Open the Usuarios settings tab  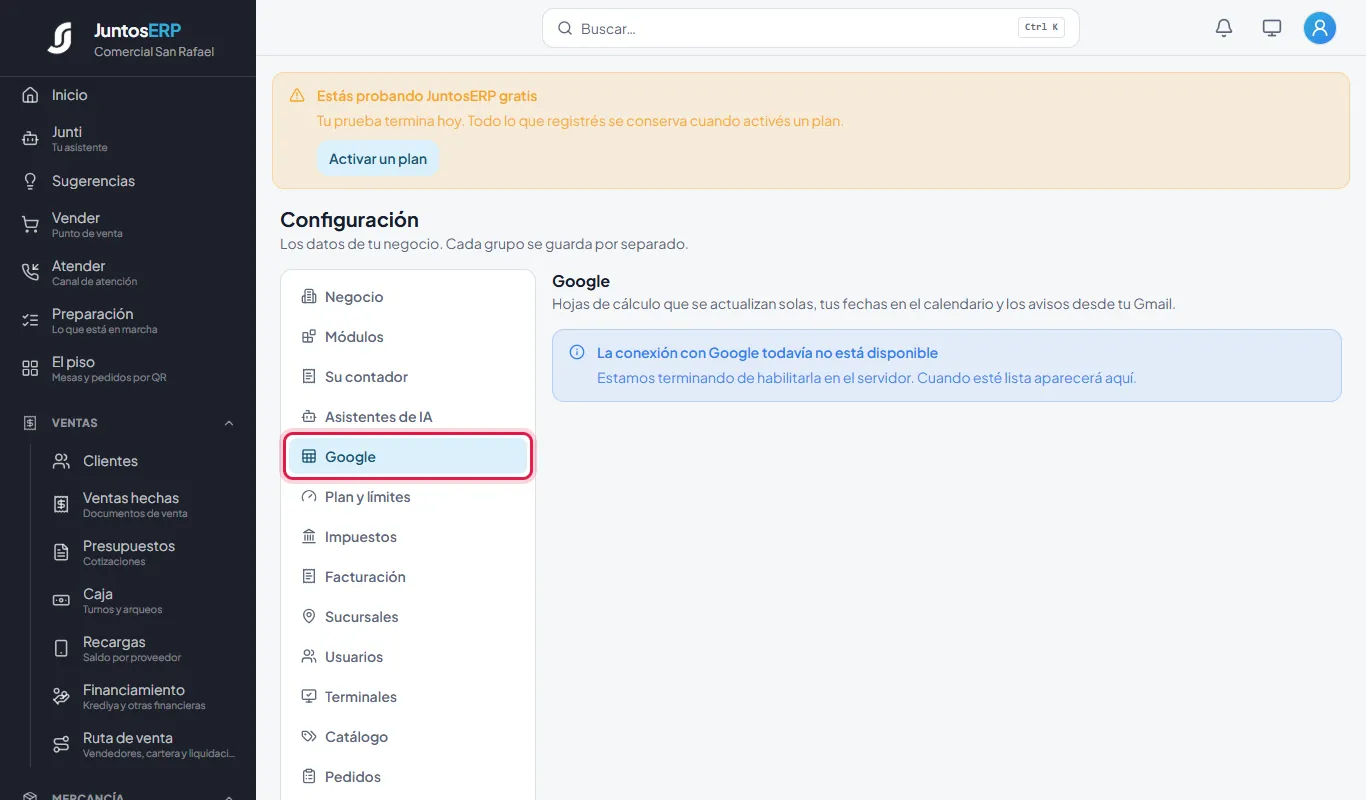click(x=408, y=657)
